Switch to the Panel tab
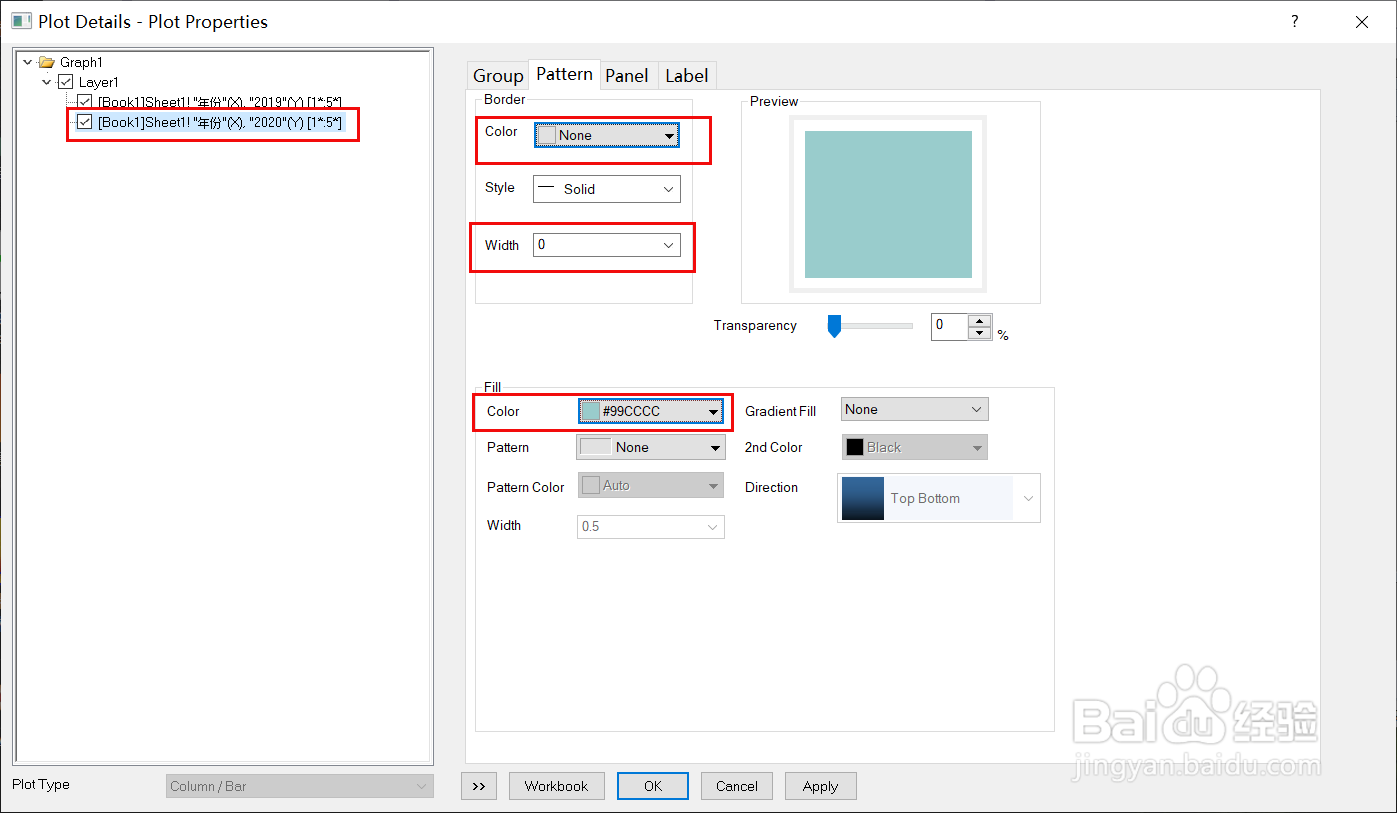 tap(627, 76)
